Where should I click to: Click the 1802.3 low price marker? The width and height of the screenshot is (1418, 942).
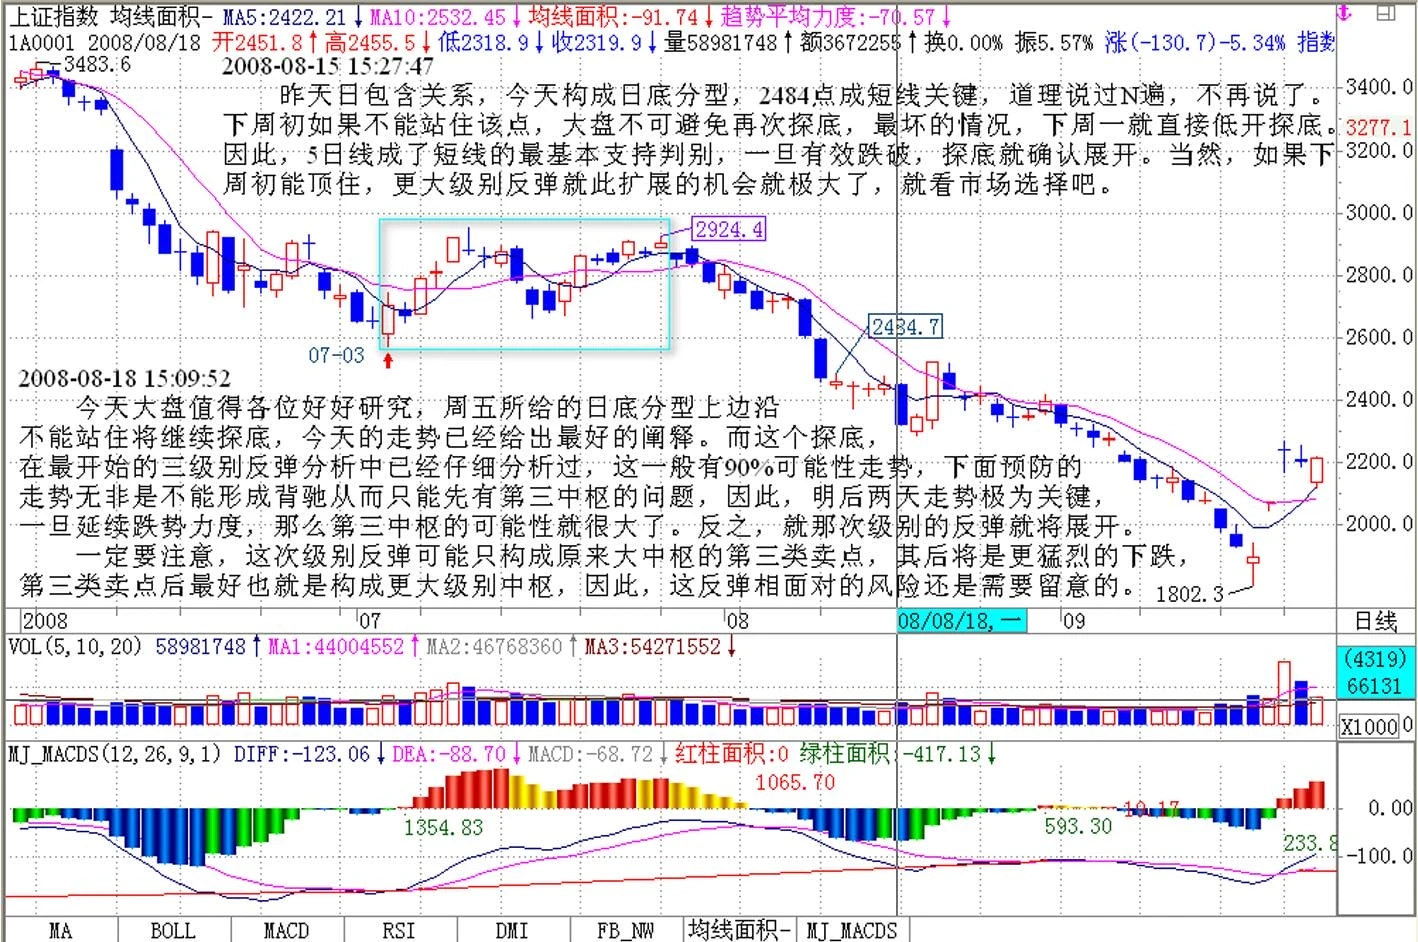pyautogui.click(x=1189, y=594)
